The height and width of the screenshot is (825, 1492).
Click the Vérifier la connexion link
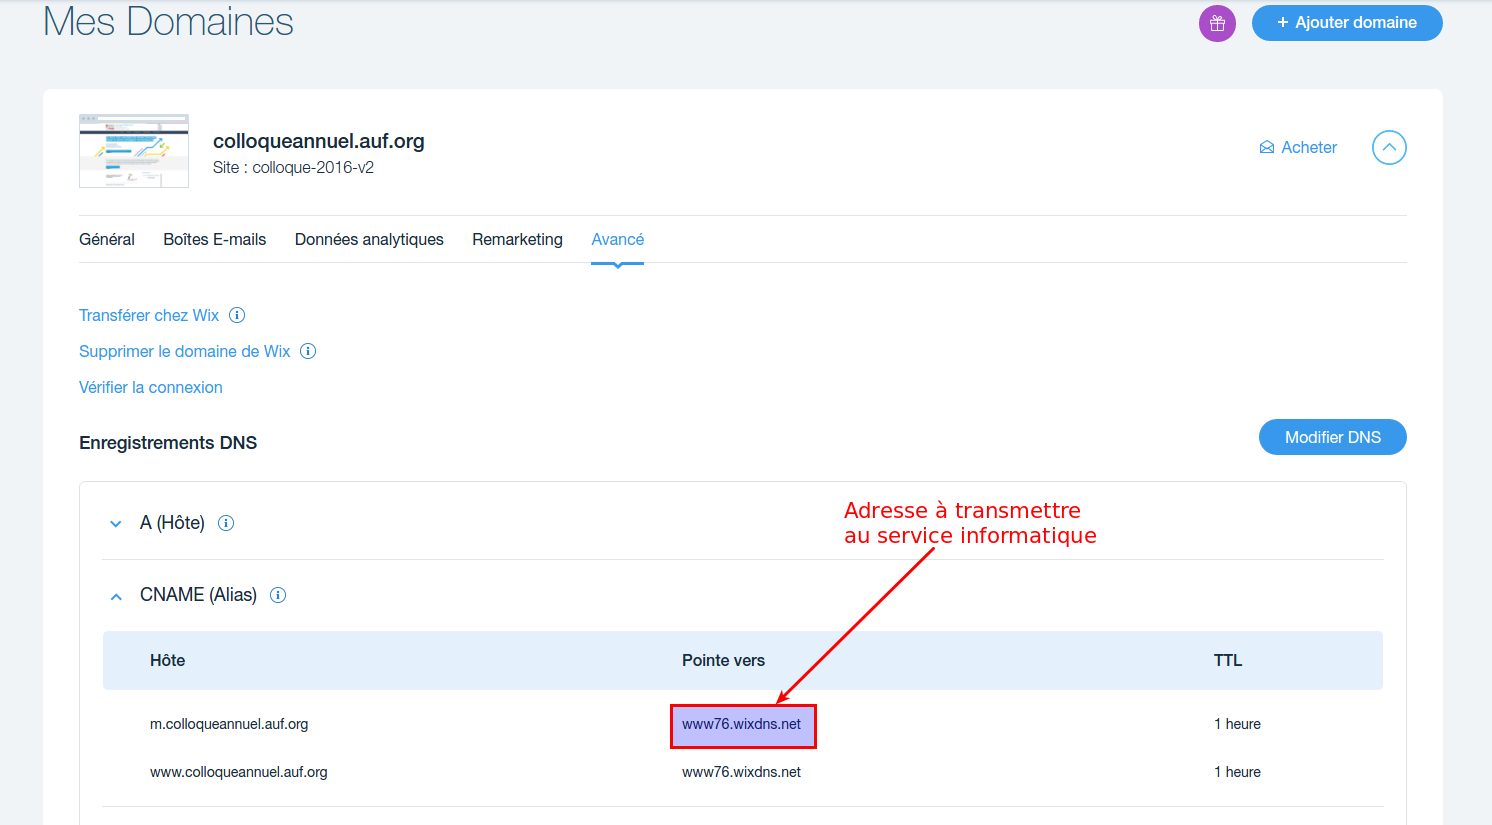click(151, 387)
